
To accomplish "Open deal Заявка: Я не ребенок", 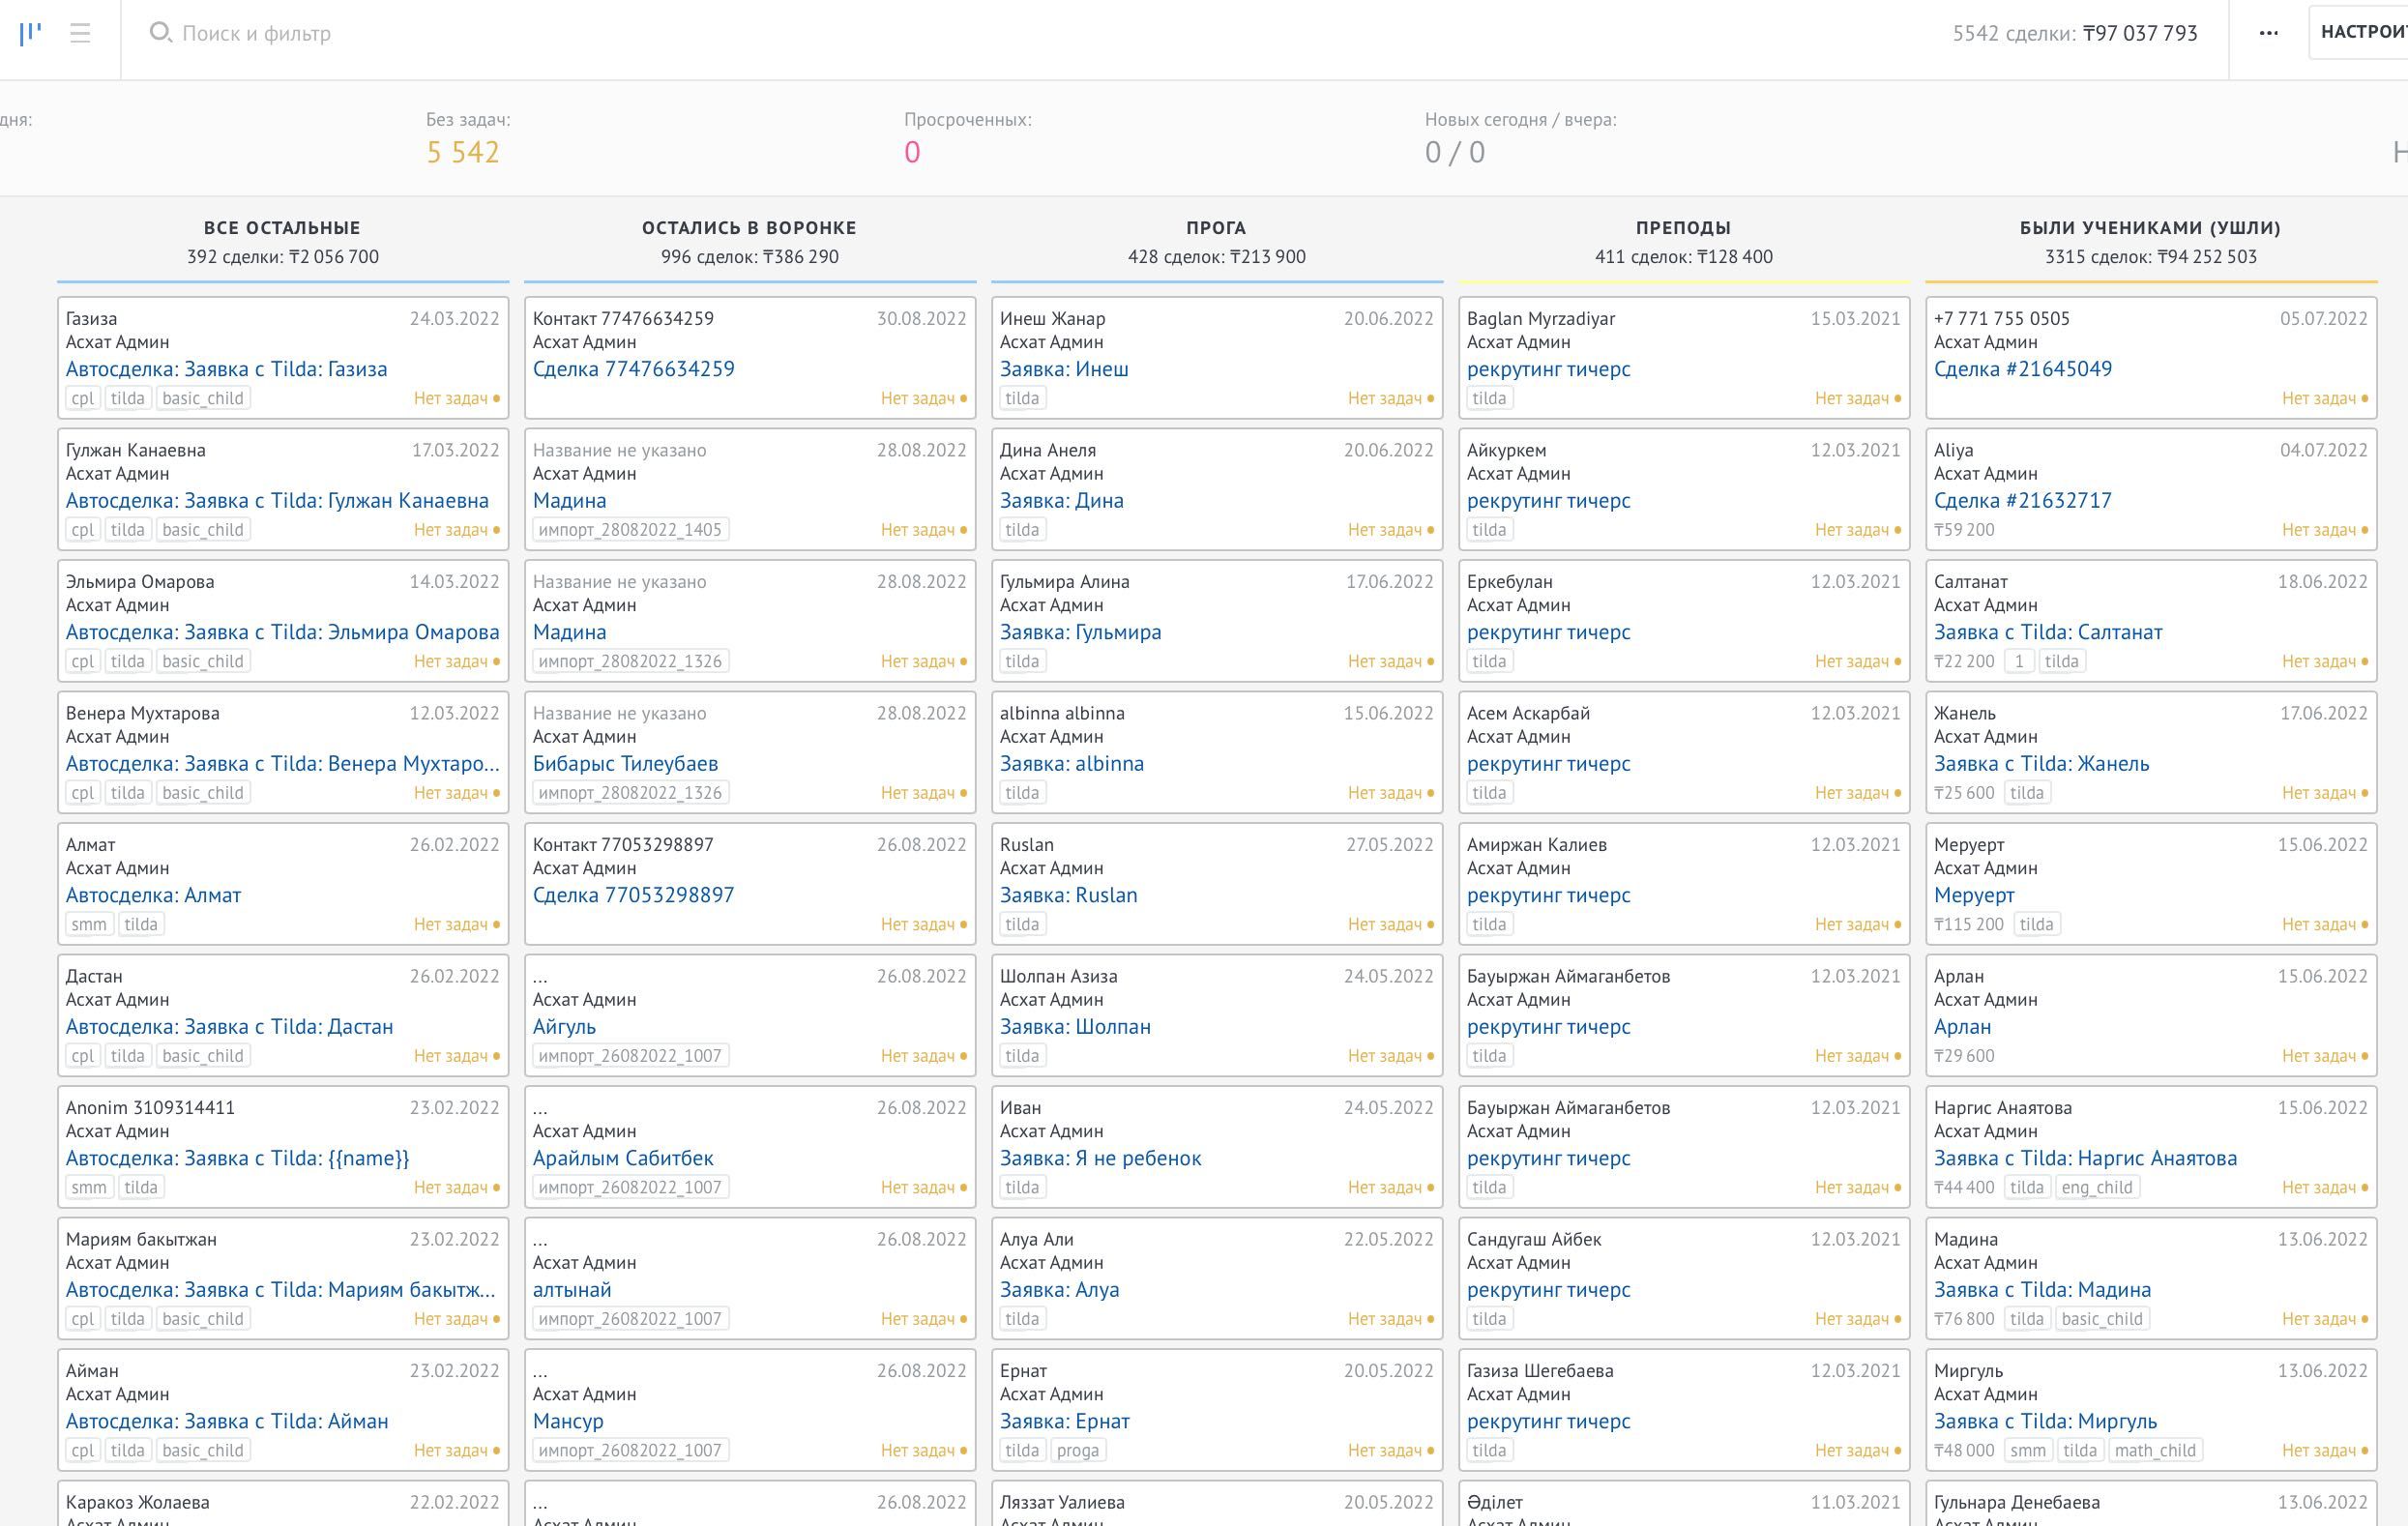I will (x=1101, y=1158).
